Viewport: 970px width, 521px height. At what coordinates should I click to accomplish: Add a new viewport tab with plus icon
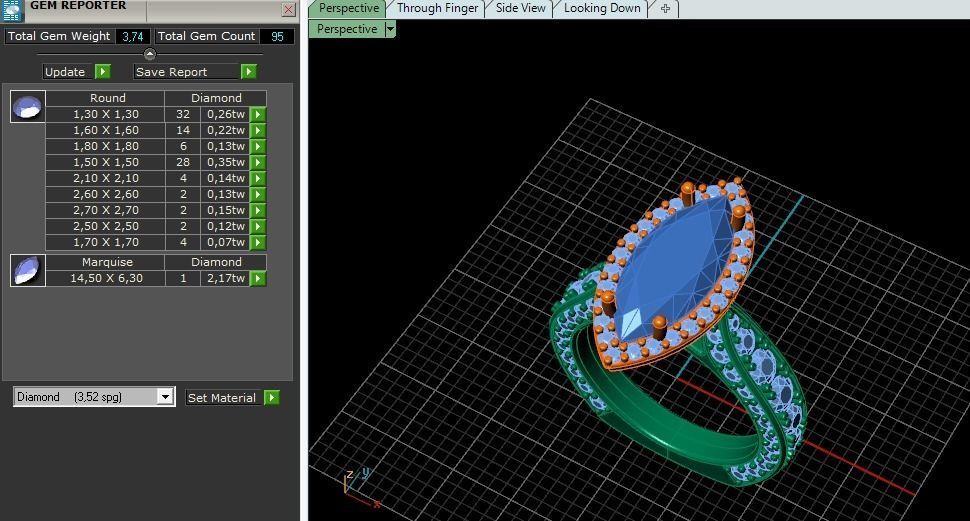[665, 9]
